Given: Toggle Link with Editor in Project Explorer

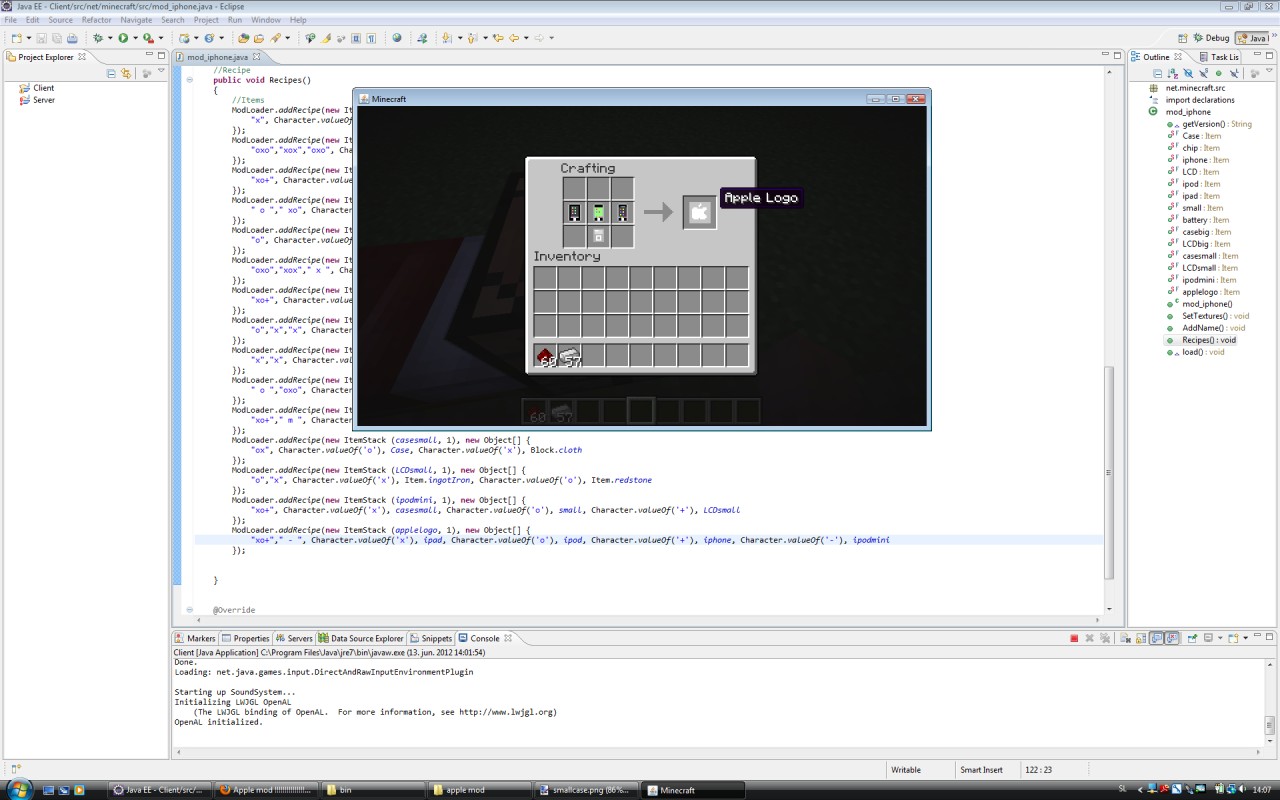Looking at the screenshot, I should (126, 73).
